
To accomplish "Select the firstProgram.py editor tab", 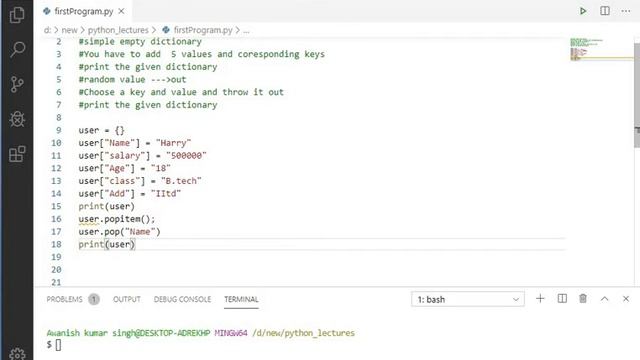I will click(83, 11).
